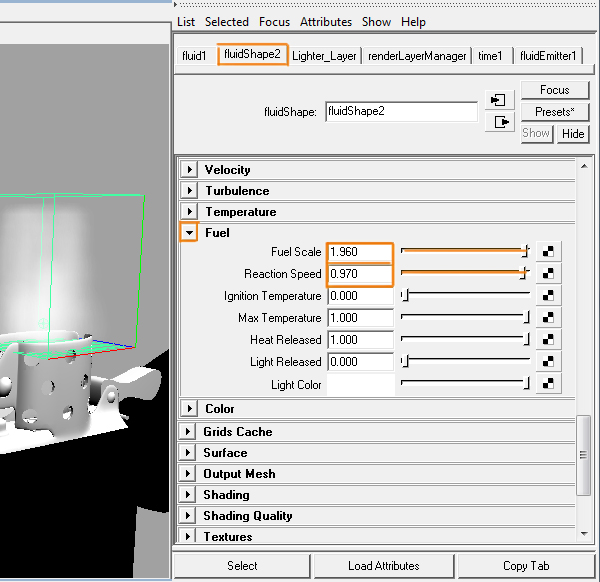The width and height of the screenshot is (600, 582).
Task: Open the List menu
Action: [186, 22]
